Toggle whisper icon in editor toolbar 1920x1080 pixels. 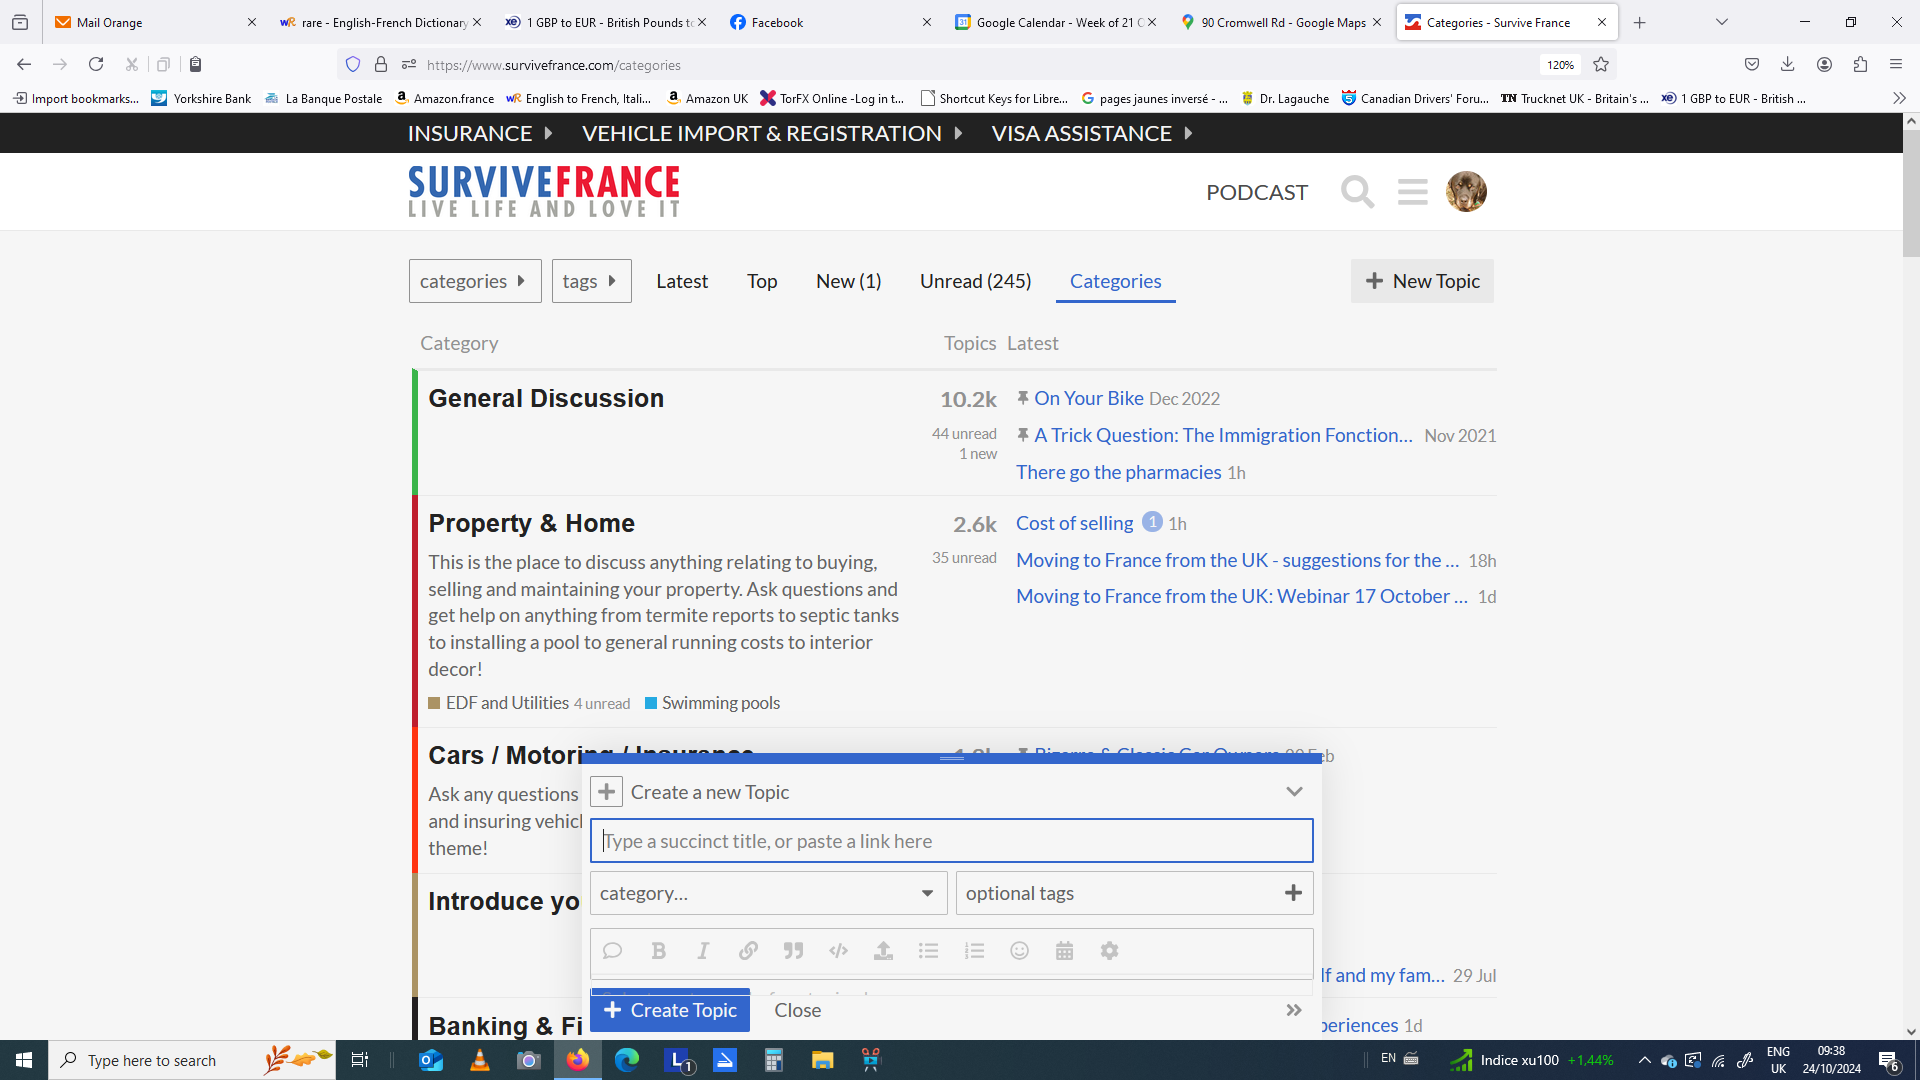[x=612, y=951]
